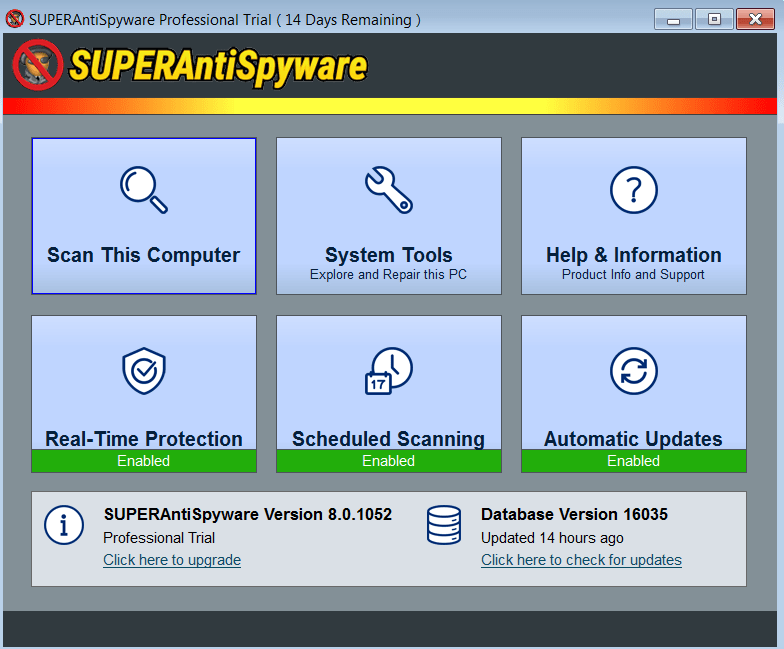This screenshot has height=649, width=784.
Task: Click the title bar application icon
Action: click(15, 19)
